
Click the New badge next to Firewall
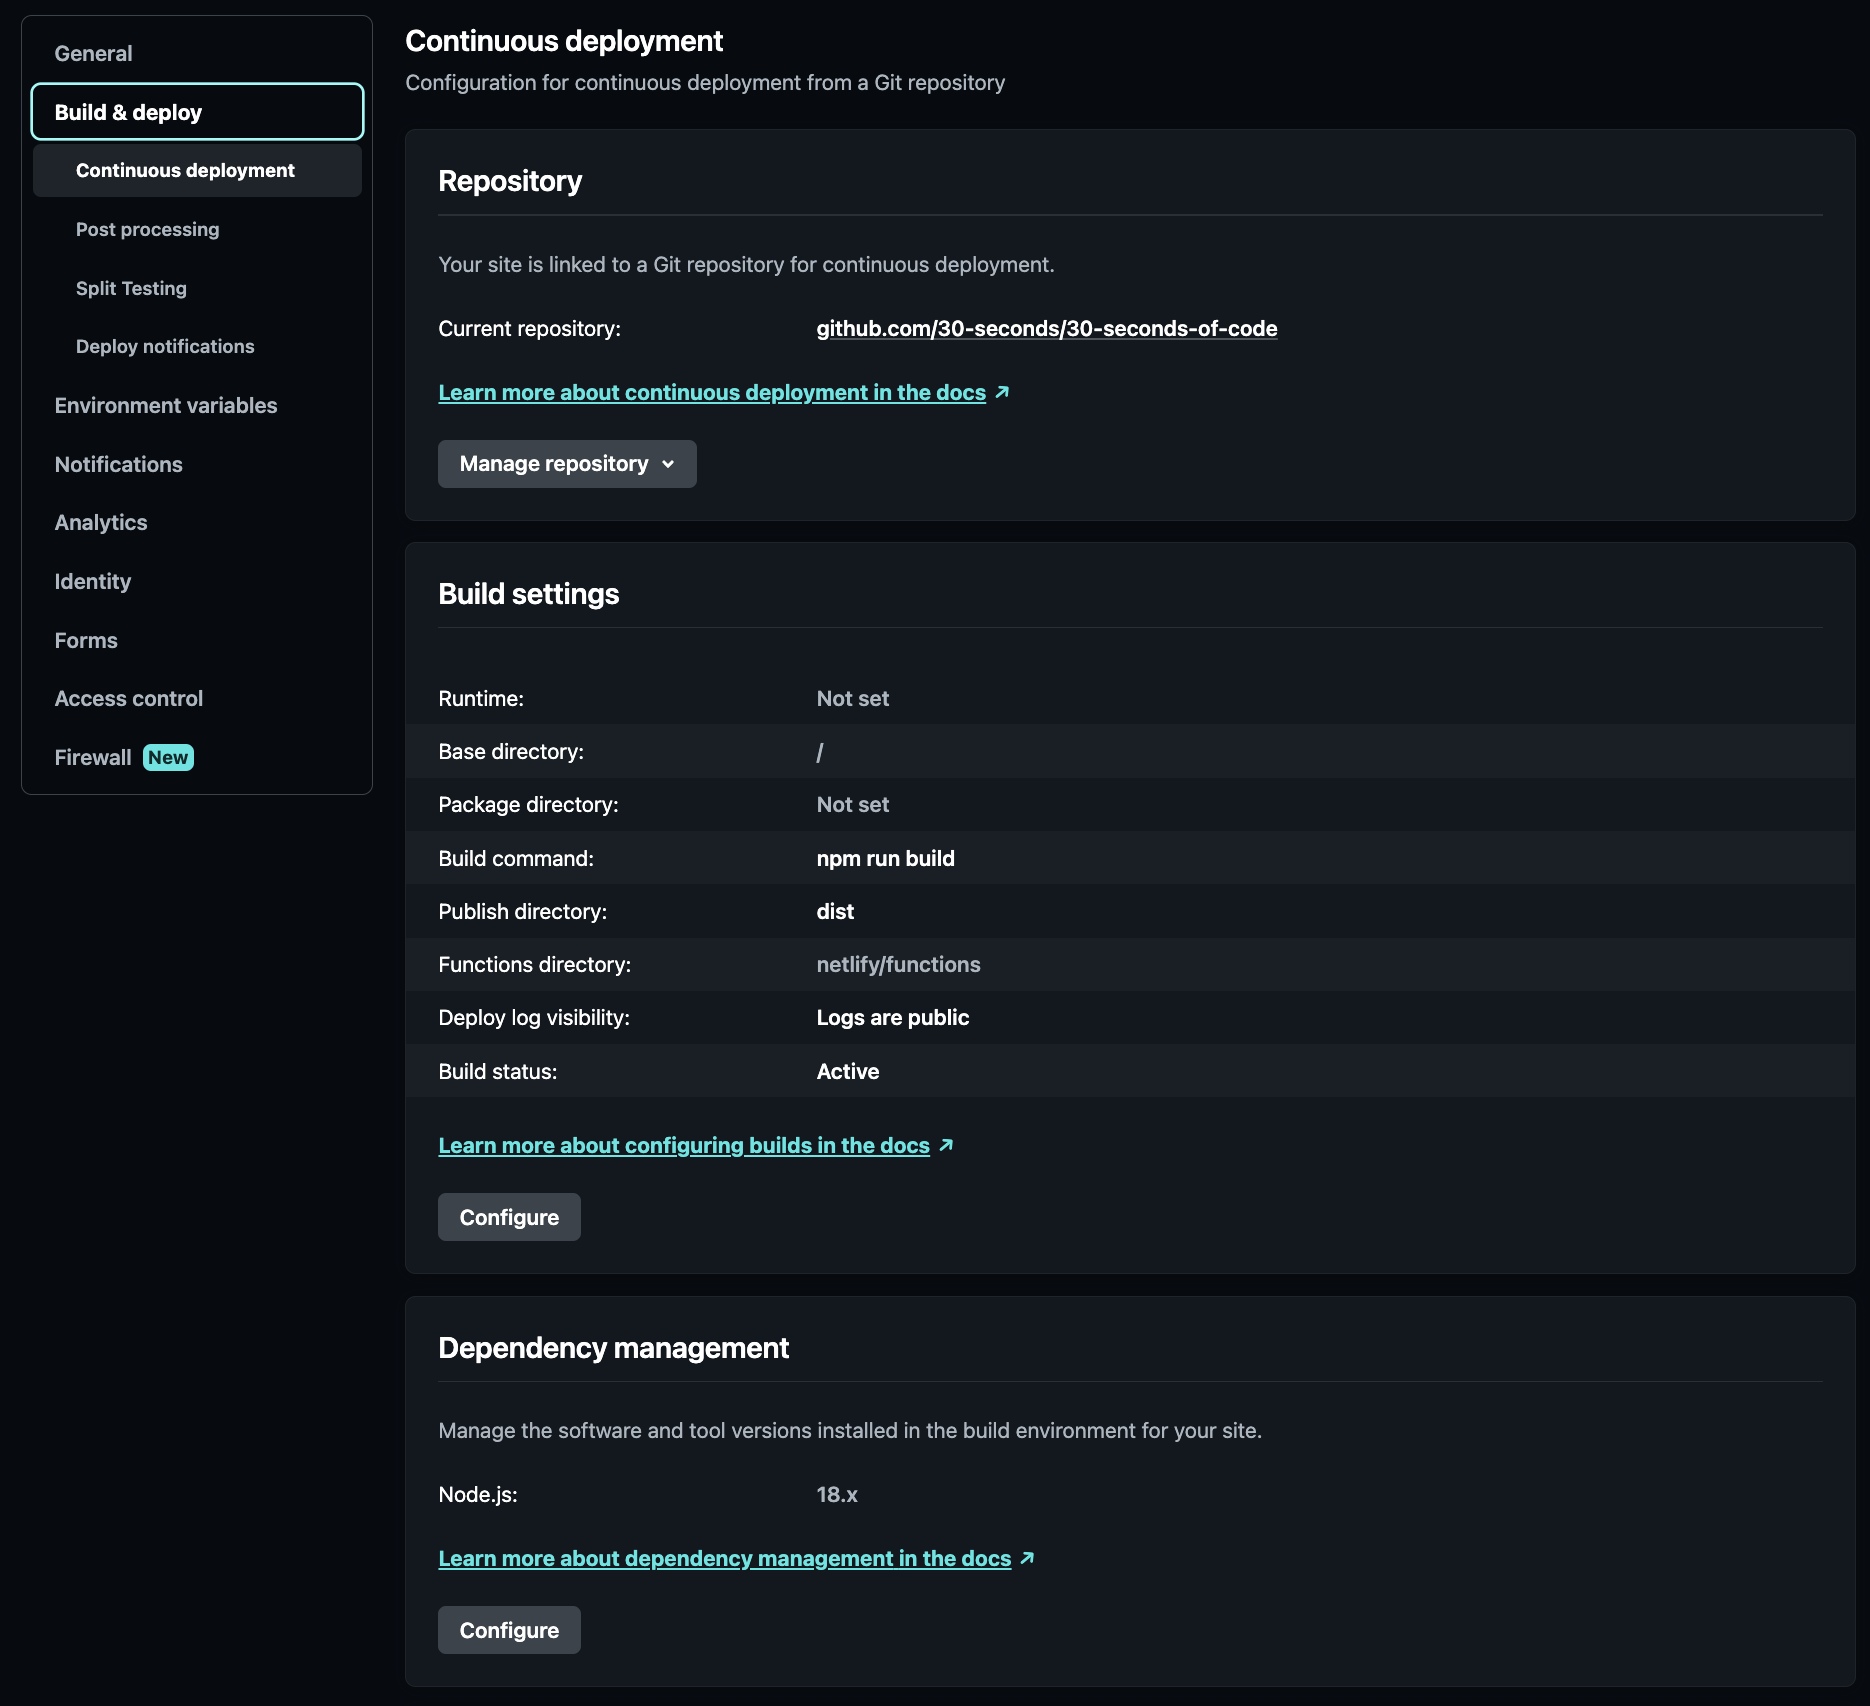click(167, 757)
